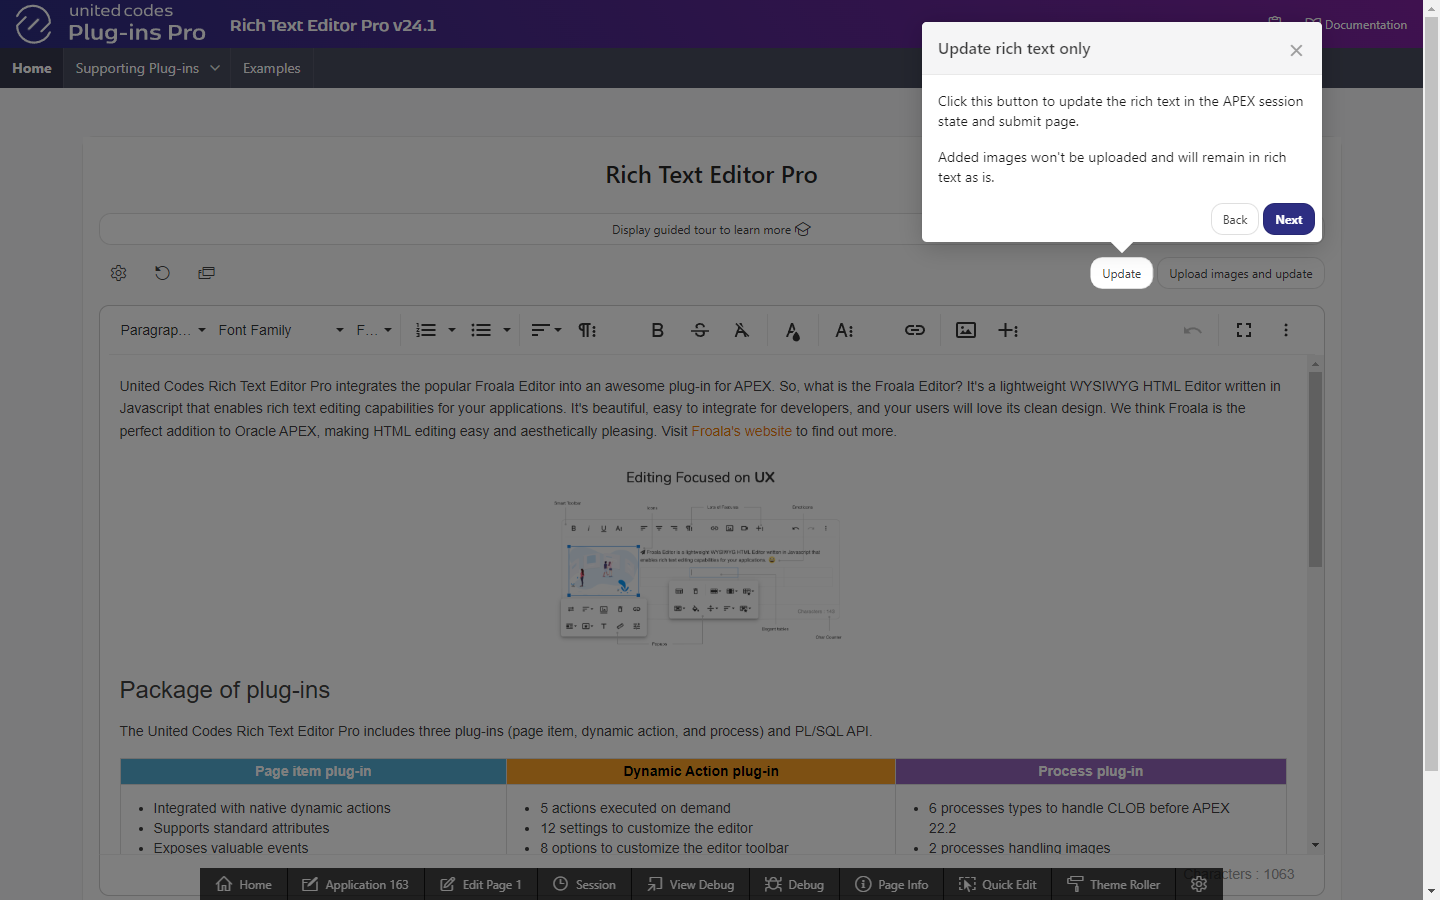The image size is (1440, 900).
Task: Open the Examples navigation tab
Action: [x=272, y=68]
